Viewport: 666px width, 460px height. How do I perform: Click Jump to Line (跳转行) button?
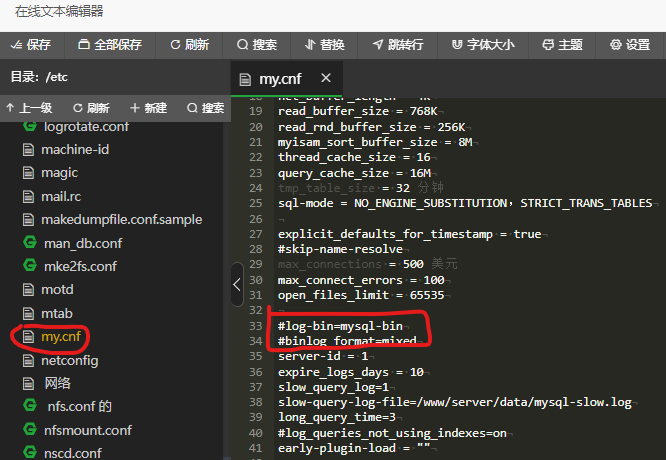point(397,45)
